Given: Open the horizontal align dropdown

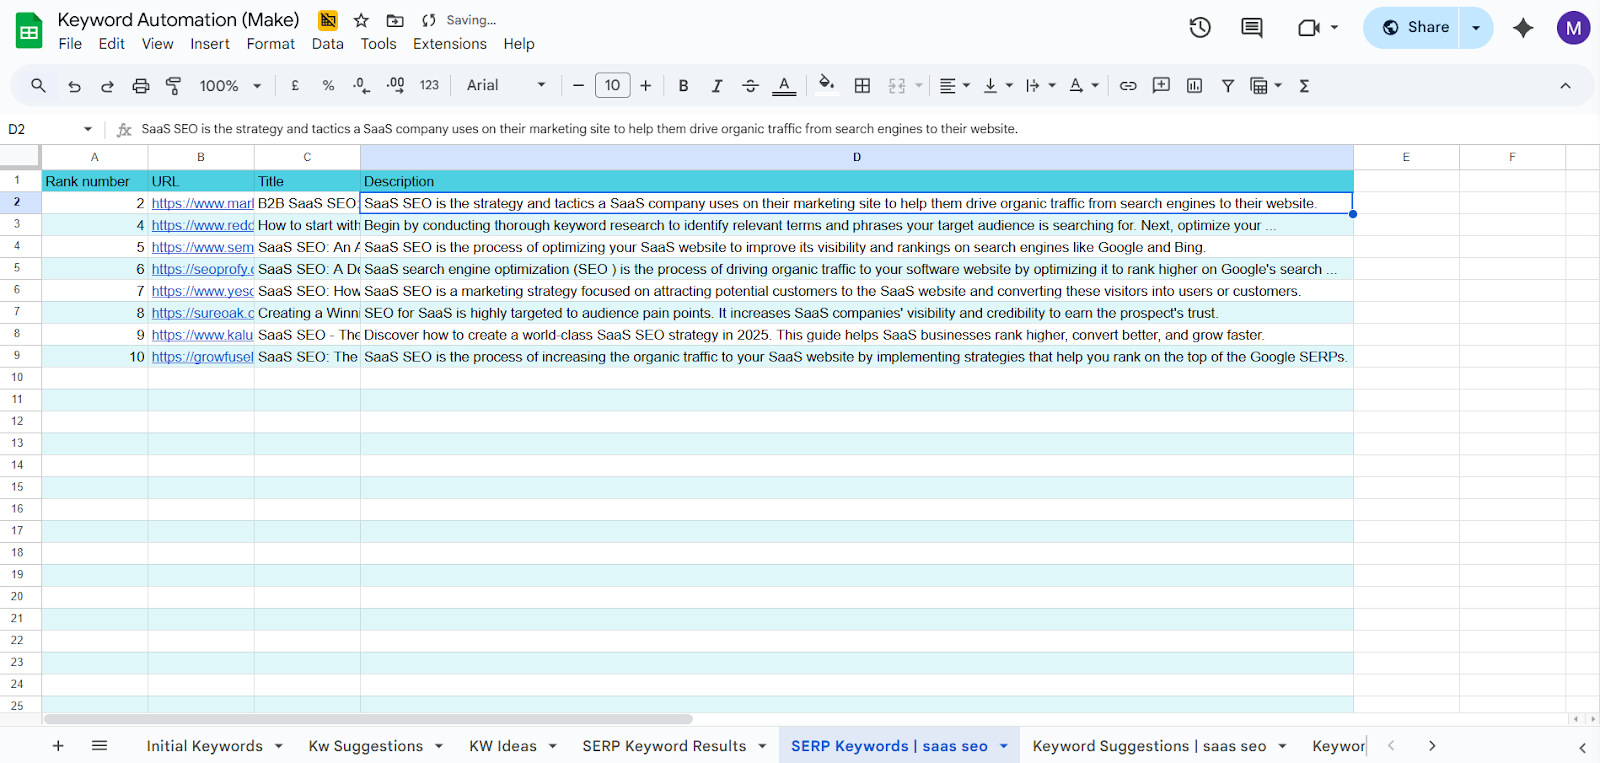Looking at the screenshot, I should 955,86.
